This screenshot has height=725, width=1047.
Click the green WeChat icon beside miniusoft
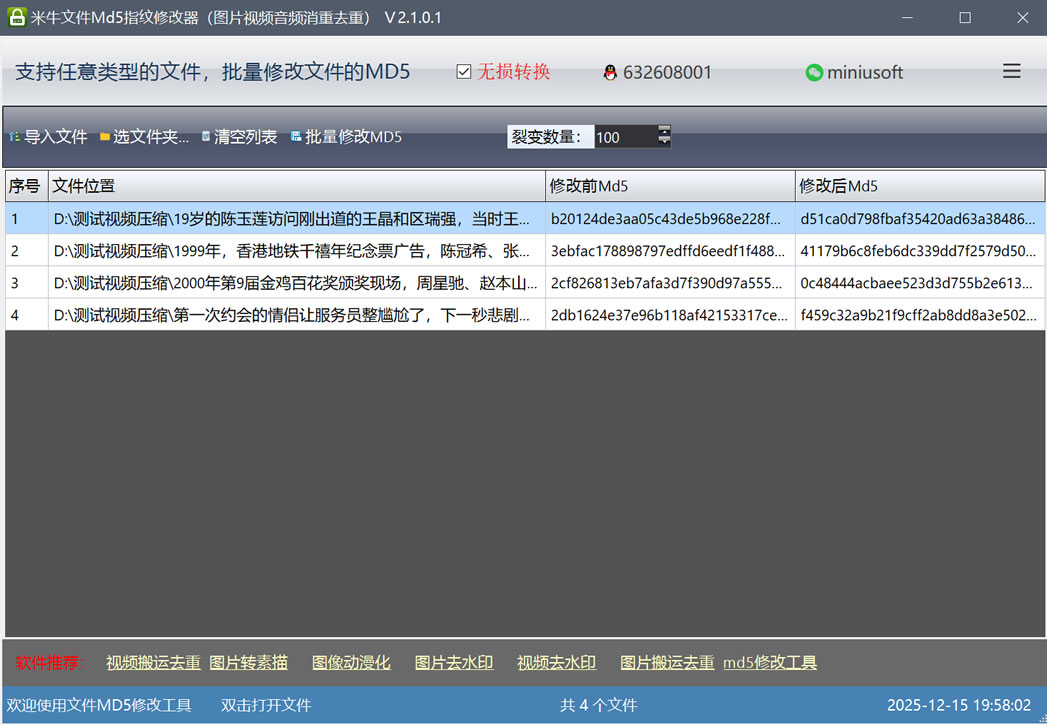(x=814, y=72)
